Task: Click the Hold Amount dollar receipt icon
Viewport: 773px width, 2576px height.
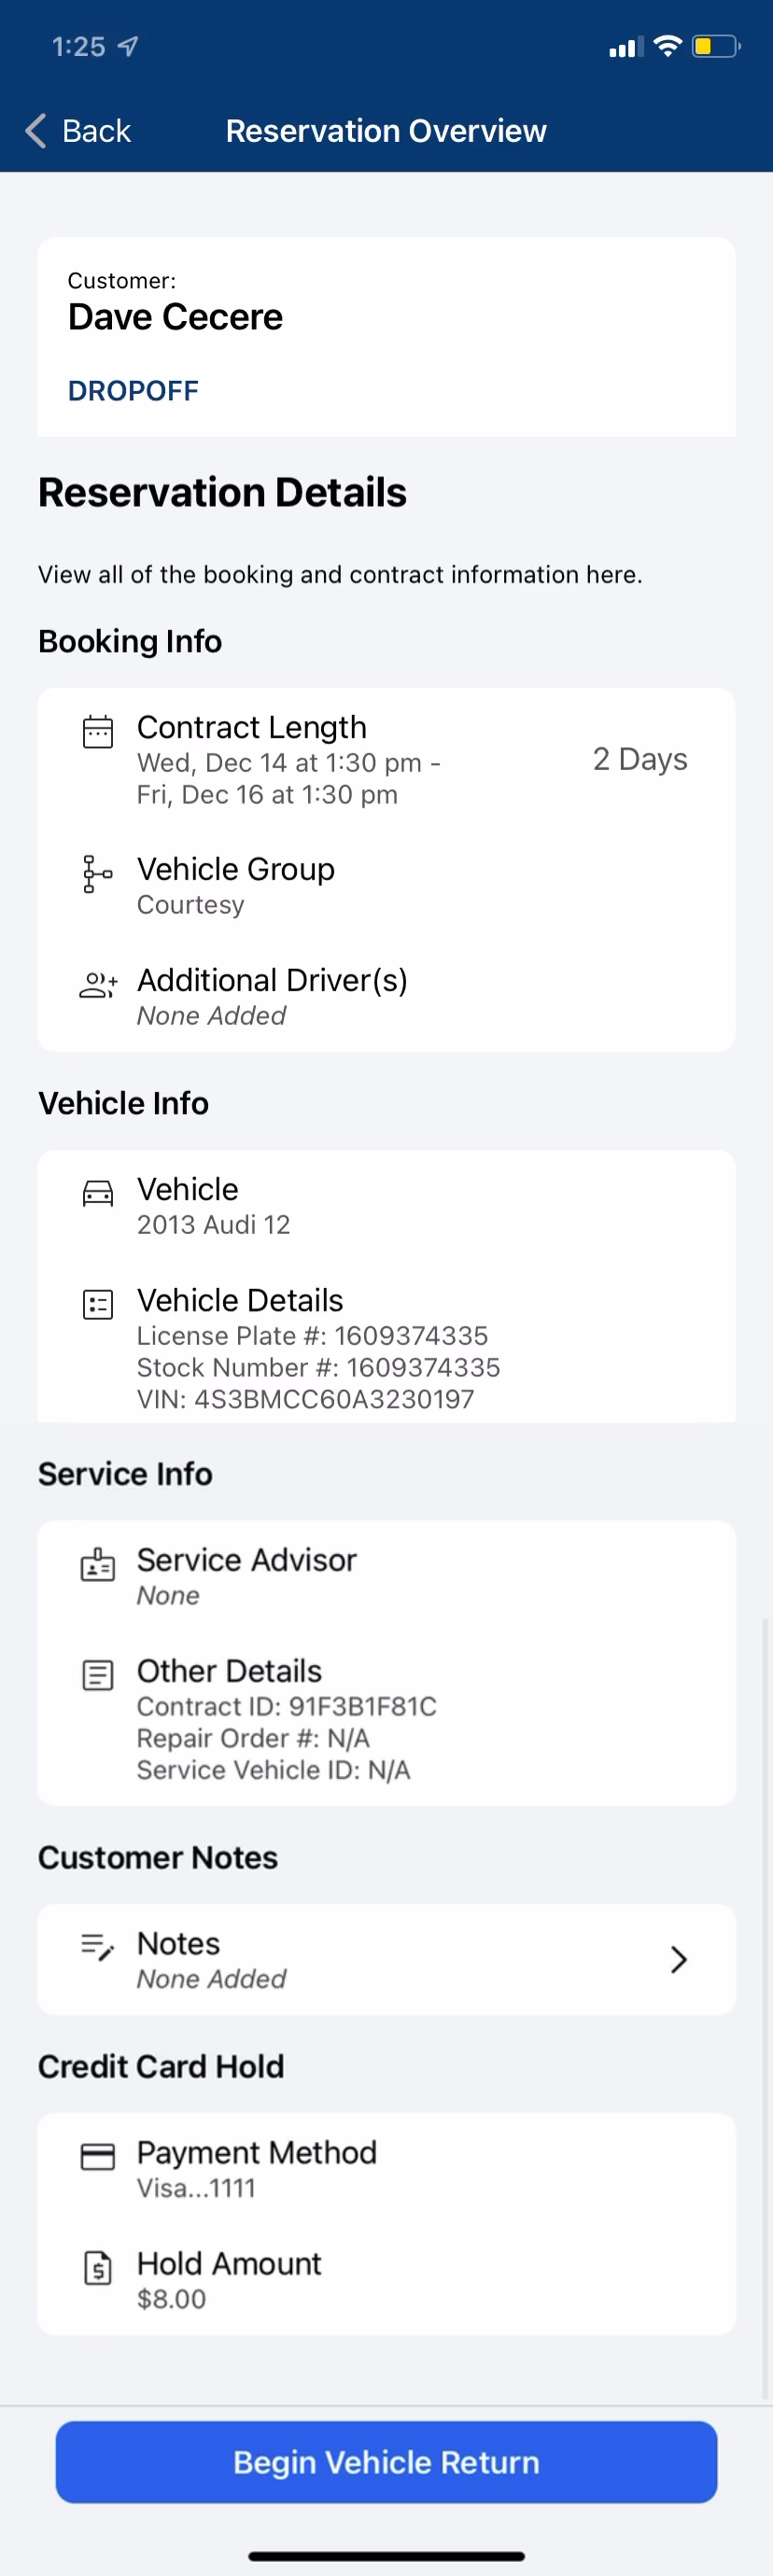Action: 97,2268
